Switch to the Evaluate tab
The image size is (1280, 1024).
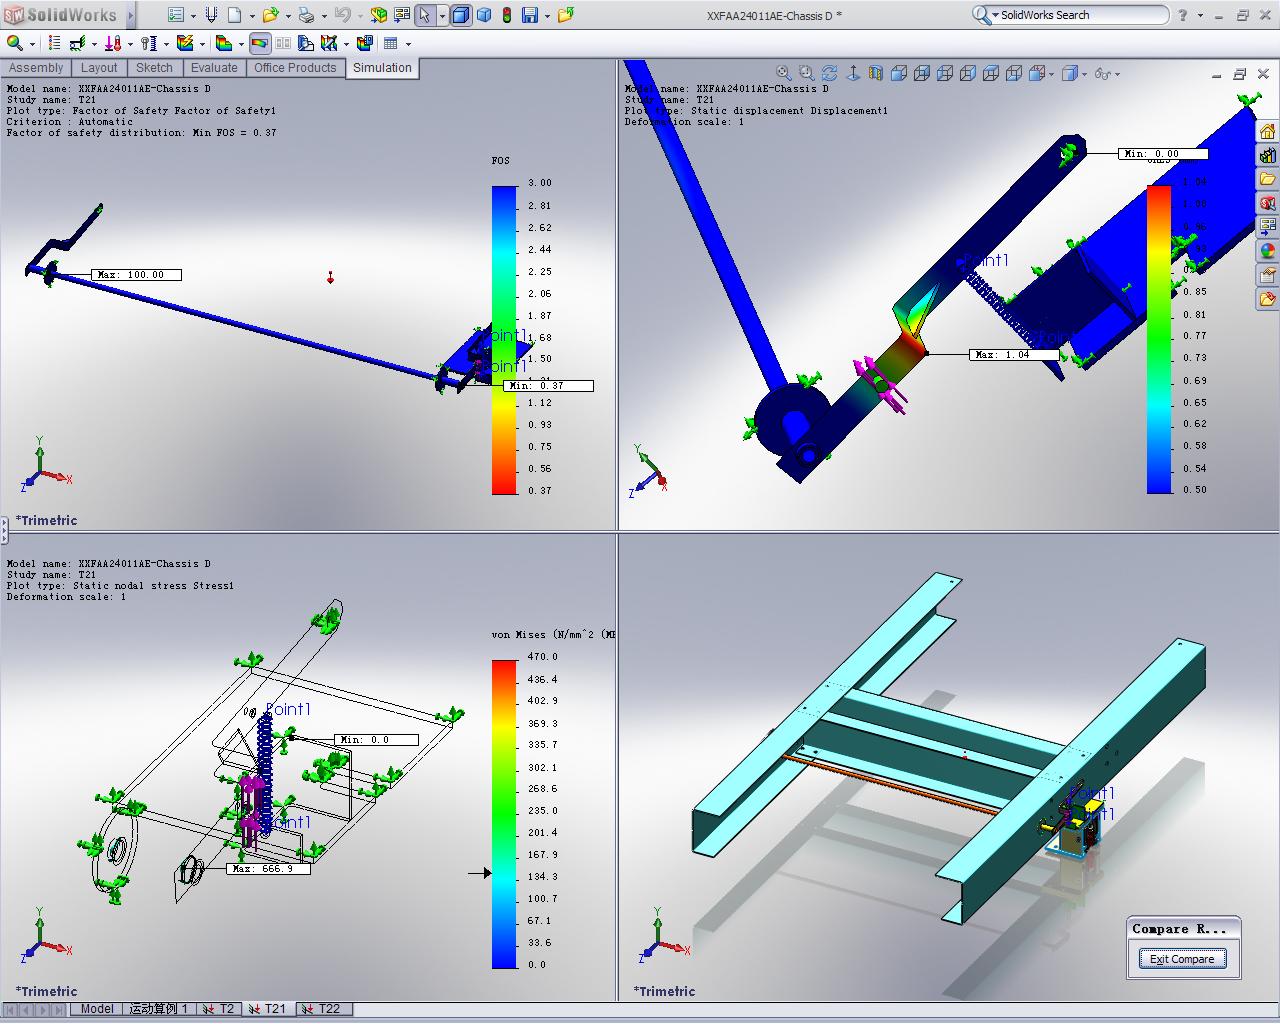tap(214, 68)
